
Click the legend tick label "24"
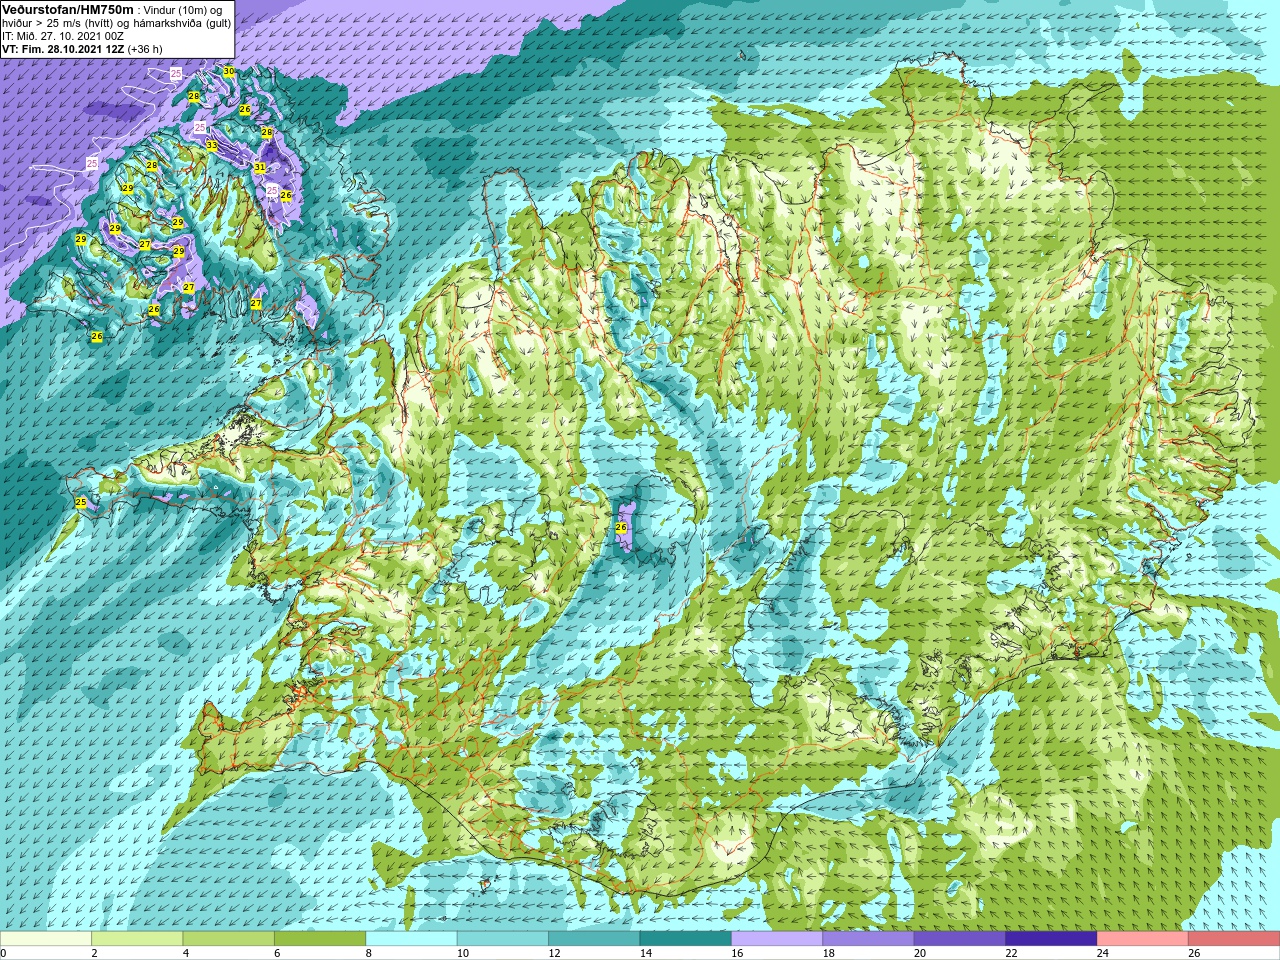pyautogui.click(x=1102, y=954)
